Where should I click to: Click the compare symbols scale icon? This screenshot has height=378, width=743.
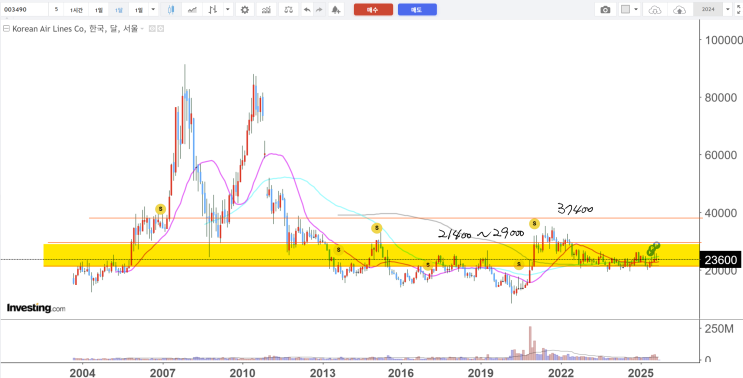(288, 9)
